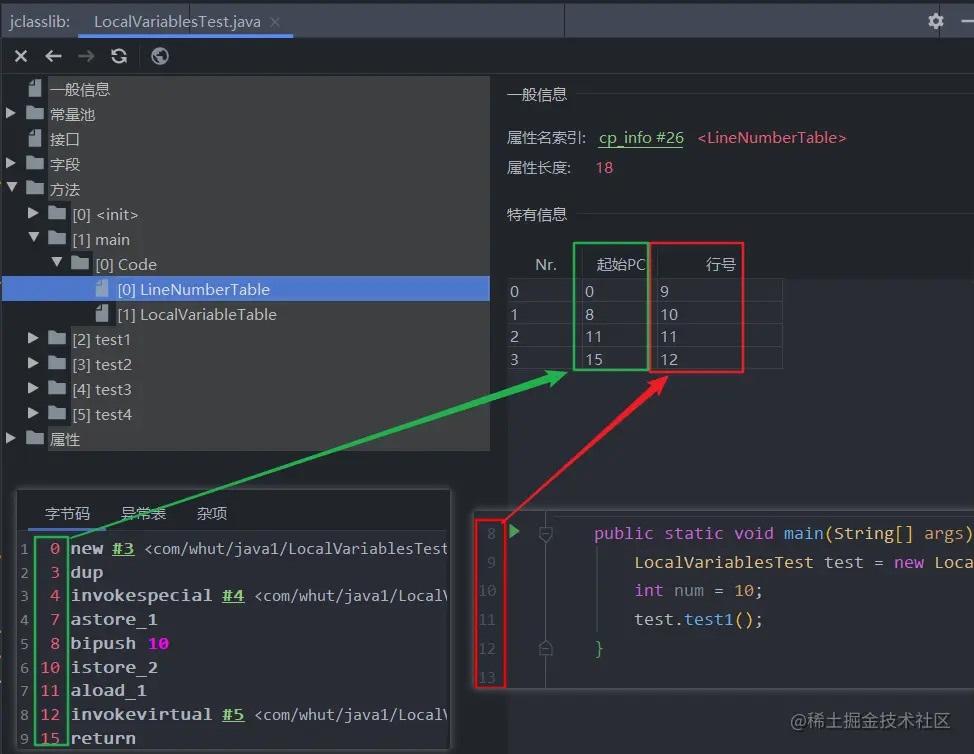The image size is (974, 754).
Task: Click the LocalVariableTable file icon
Action: point(102,314)
